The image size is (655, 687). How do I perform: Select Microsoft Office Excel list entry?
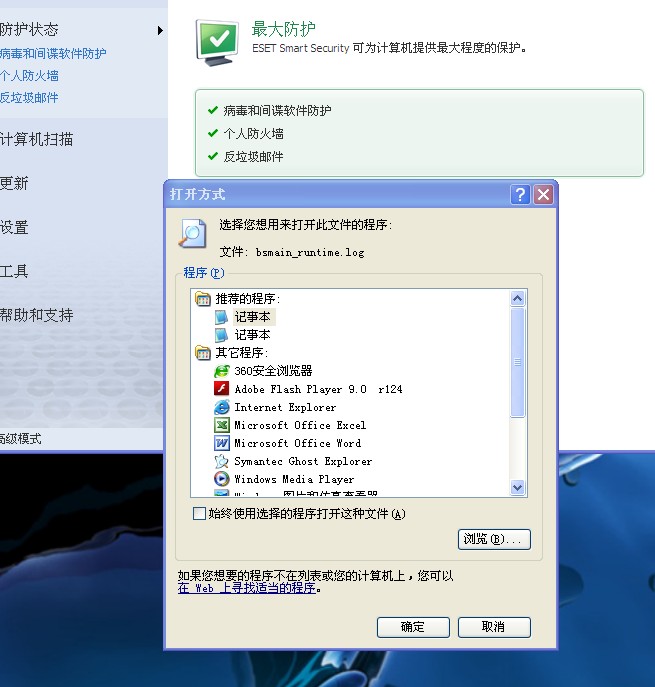pos(300,425)
